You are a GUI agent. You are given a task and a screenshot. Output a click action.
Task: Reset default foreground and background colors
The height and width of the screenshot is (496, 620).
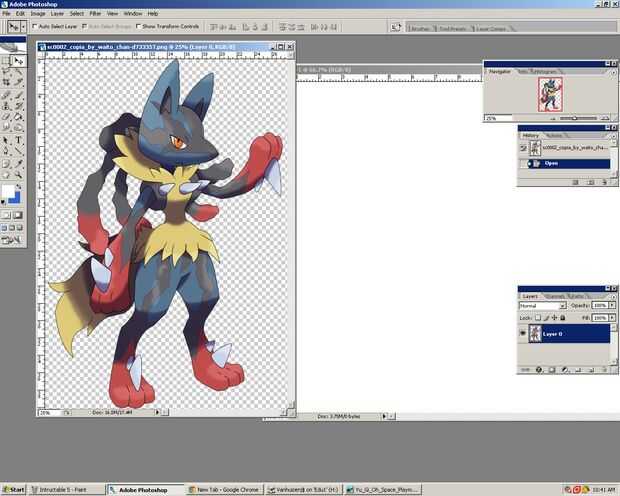(x=4, y=202)
